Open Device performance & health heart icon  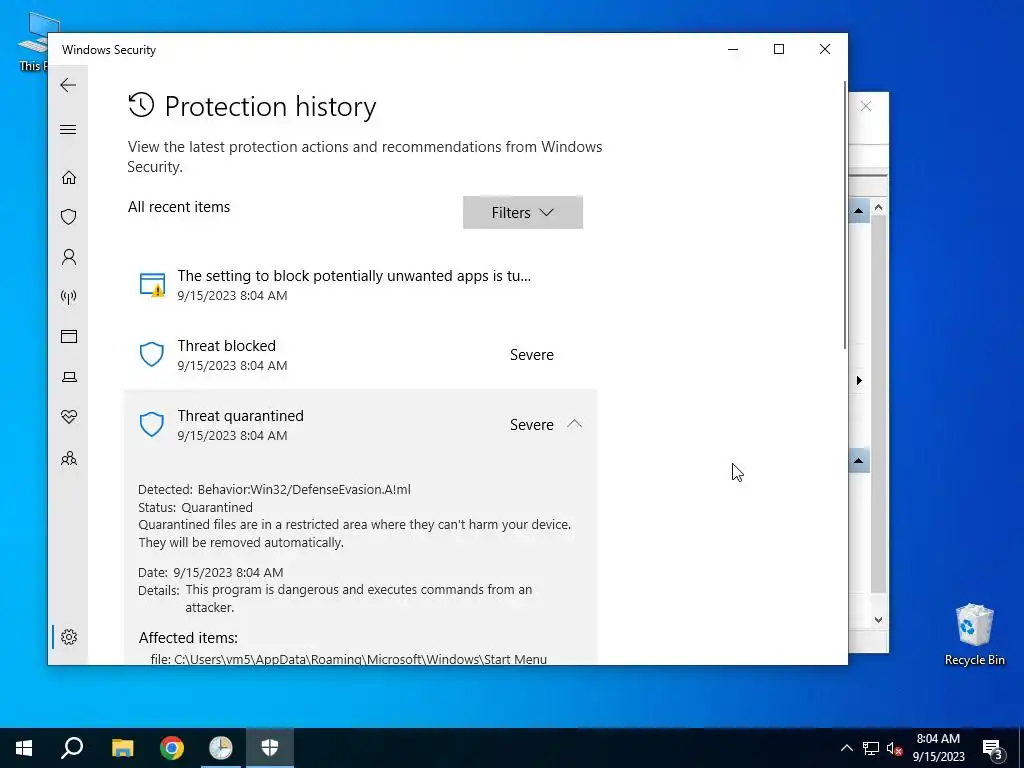coord(69,417)
